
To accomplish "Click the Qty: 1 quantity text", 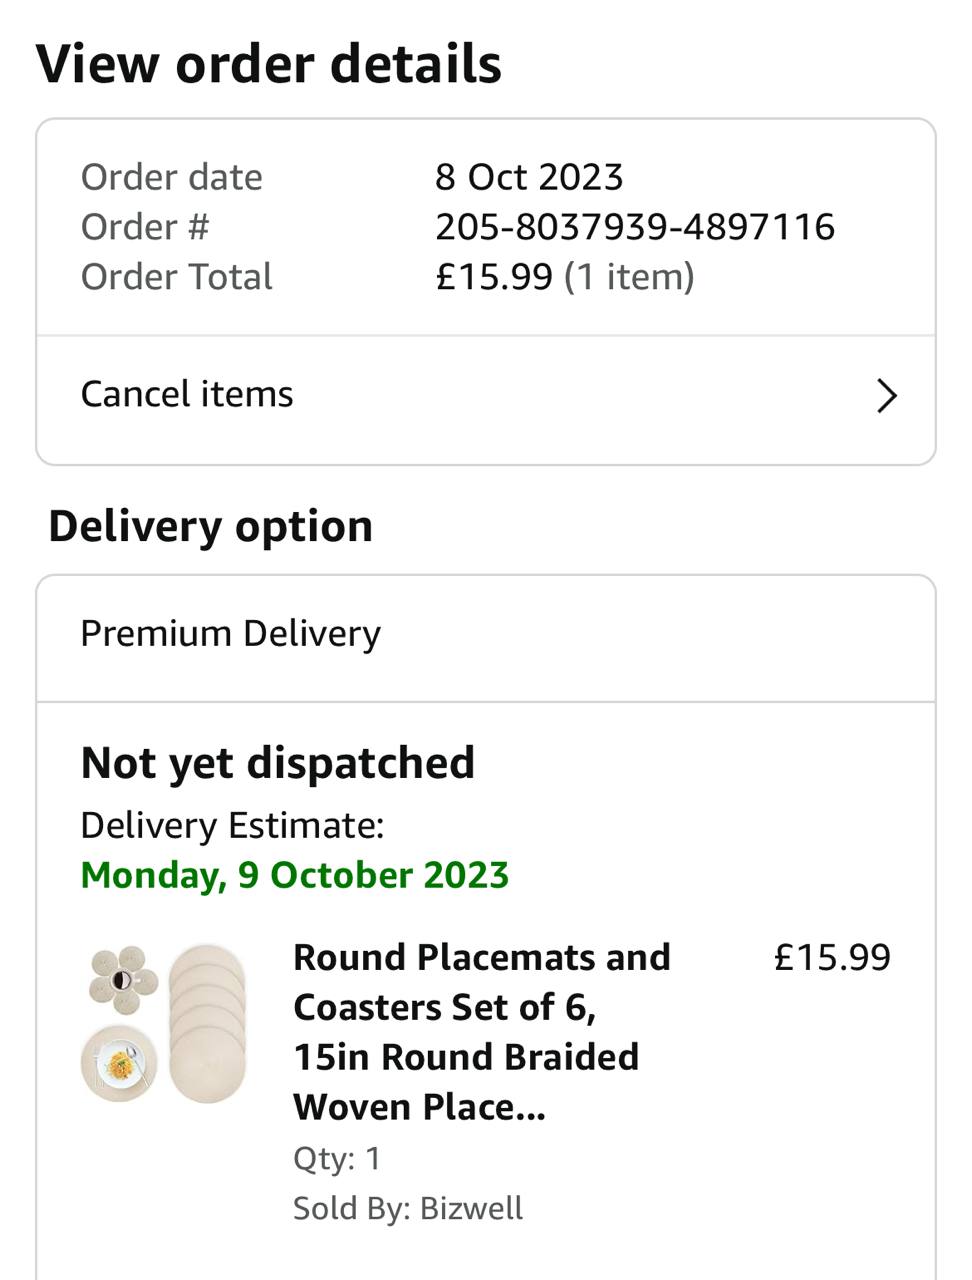I will pos(336,1158).
